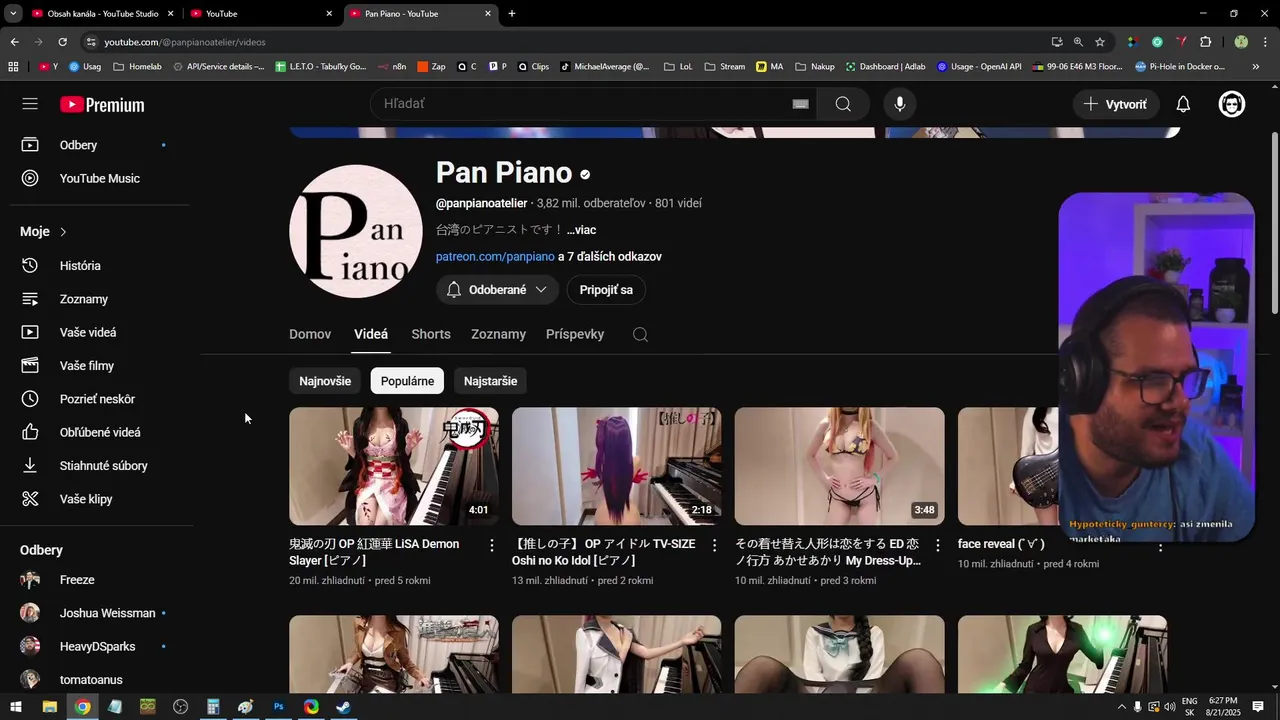Open Demon Slayer video thumbnail

394,466
